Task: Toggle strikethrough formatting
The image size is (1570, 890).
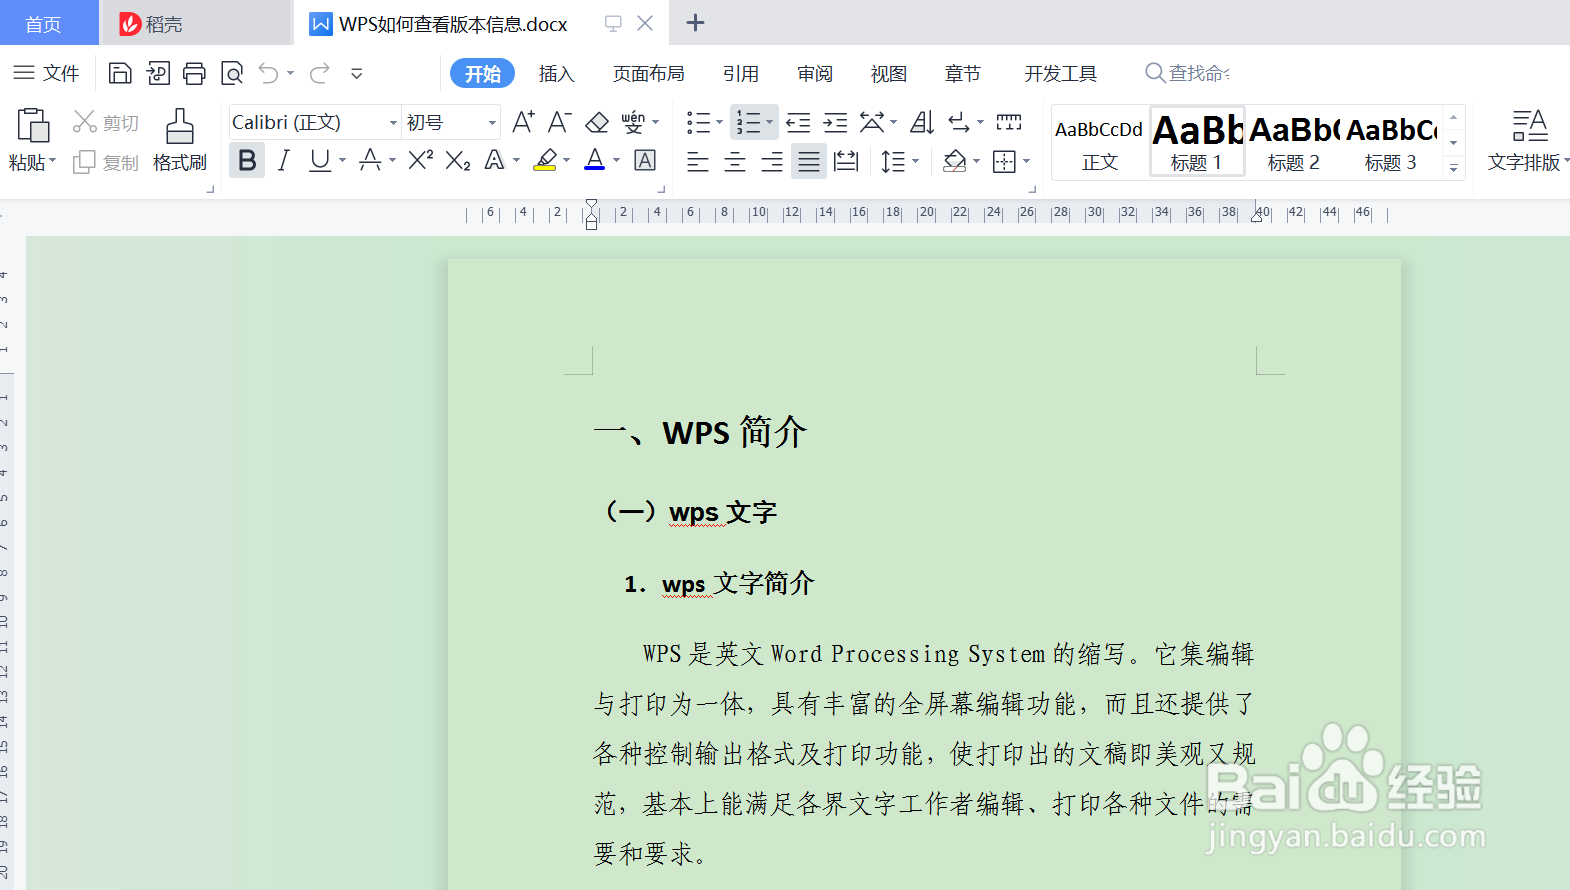Action: coord(370,160)
